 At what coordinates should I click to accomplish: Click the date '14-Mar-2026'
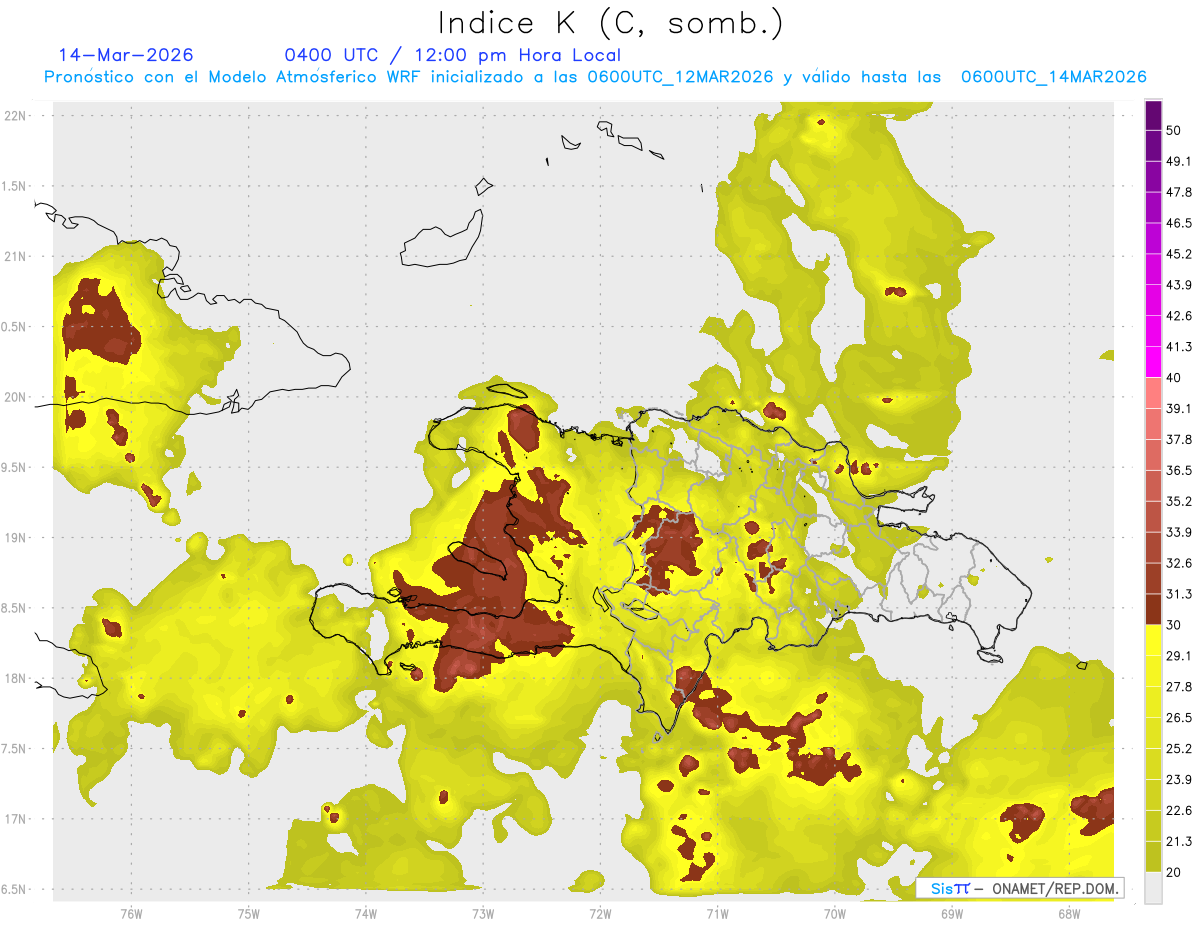tap(127, 55)
